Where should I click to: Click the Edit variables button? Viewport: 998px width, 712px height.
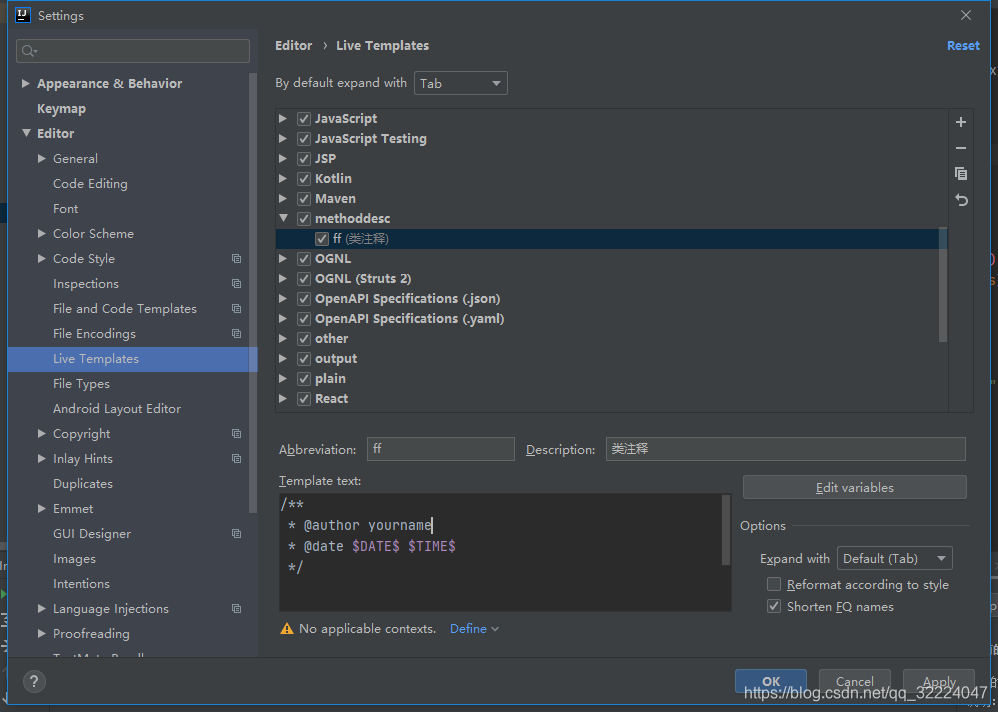point(855,487)
